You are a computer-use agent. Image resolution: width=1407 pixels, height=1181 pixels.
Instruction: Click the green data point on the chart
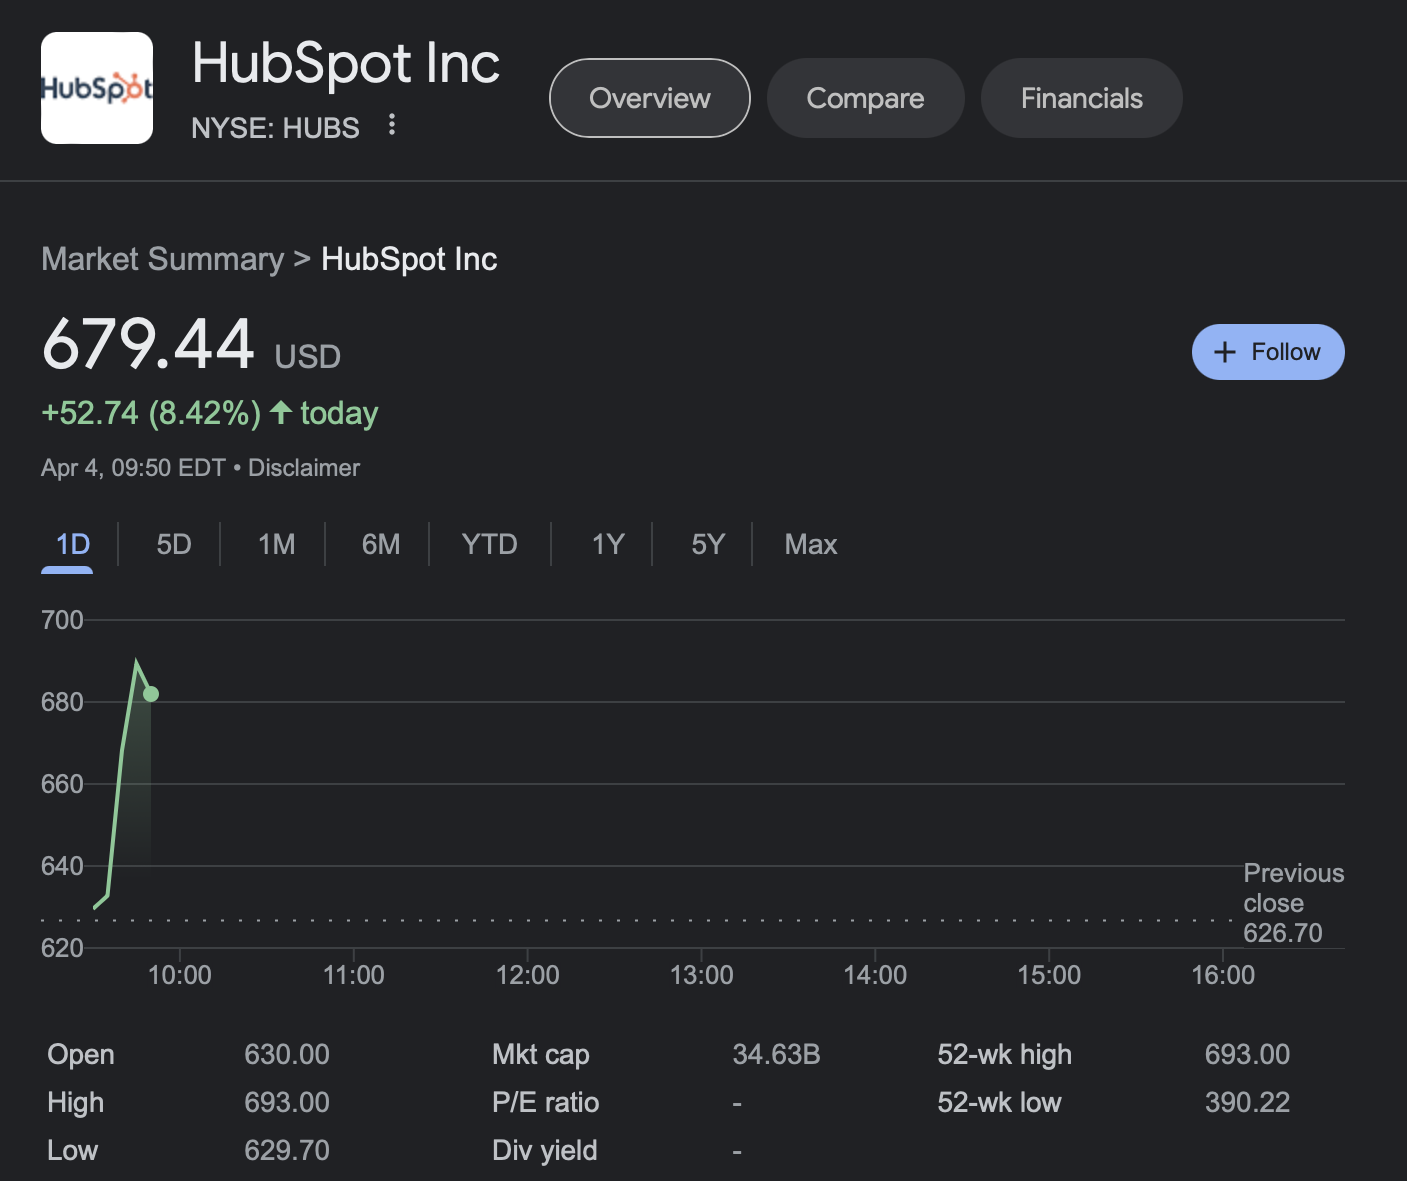tap(150, 693)
